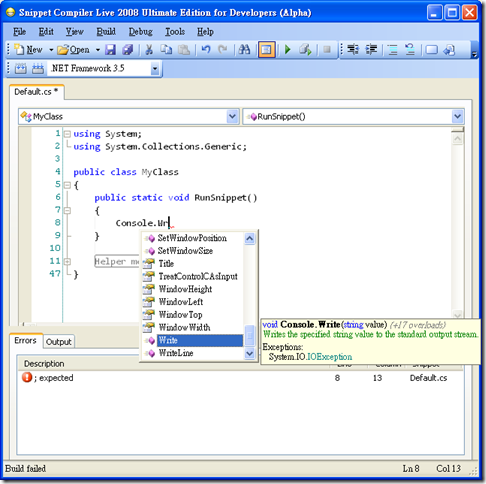Collapse the class block at line 5

(67, 185)
